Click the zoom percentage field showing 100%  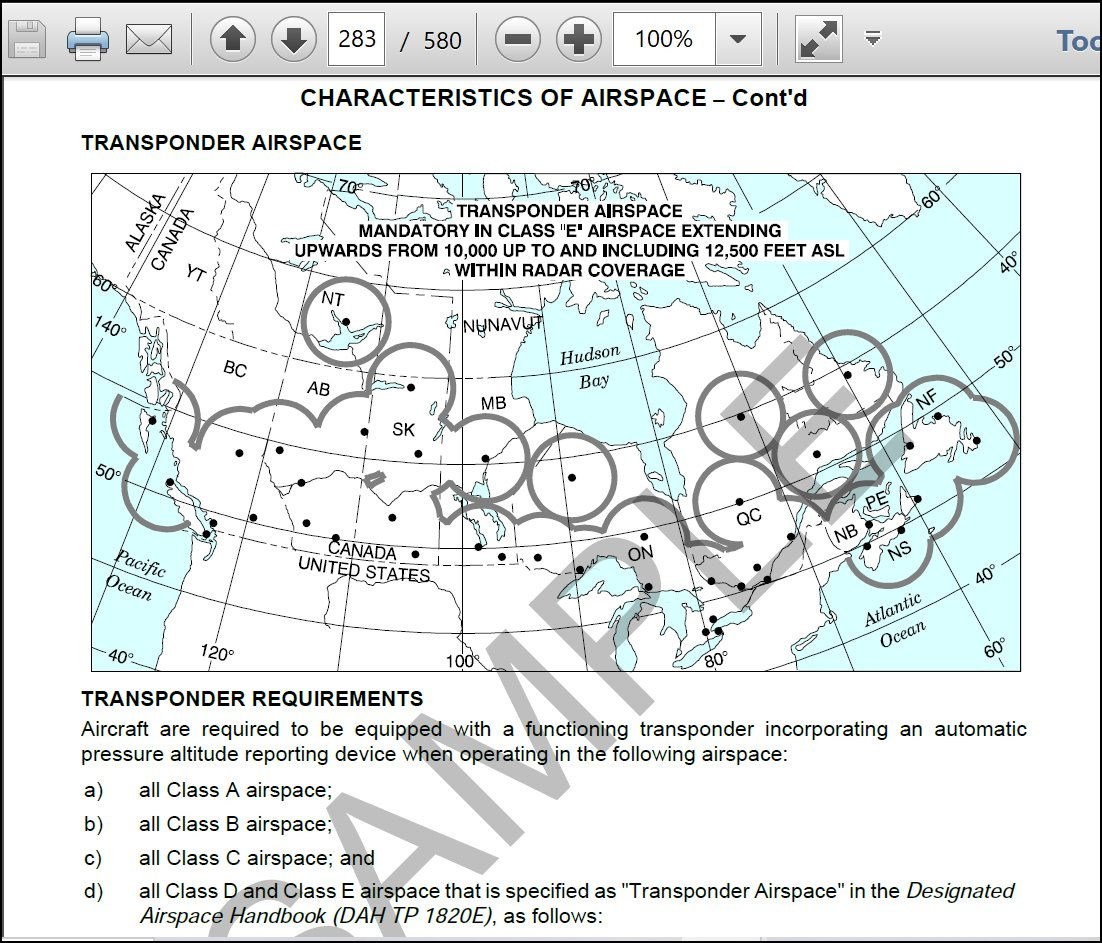tap(664, 39)
